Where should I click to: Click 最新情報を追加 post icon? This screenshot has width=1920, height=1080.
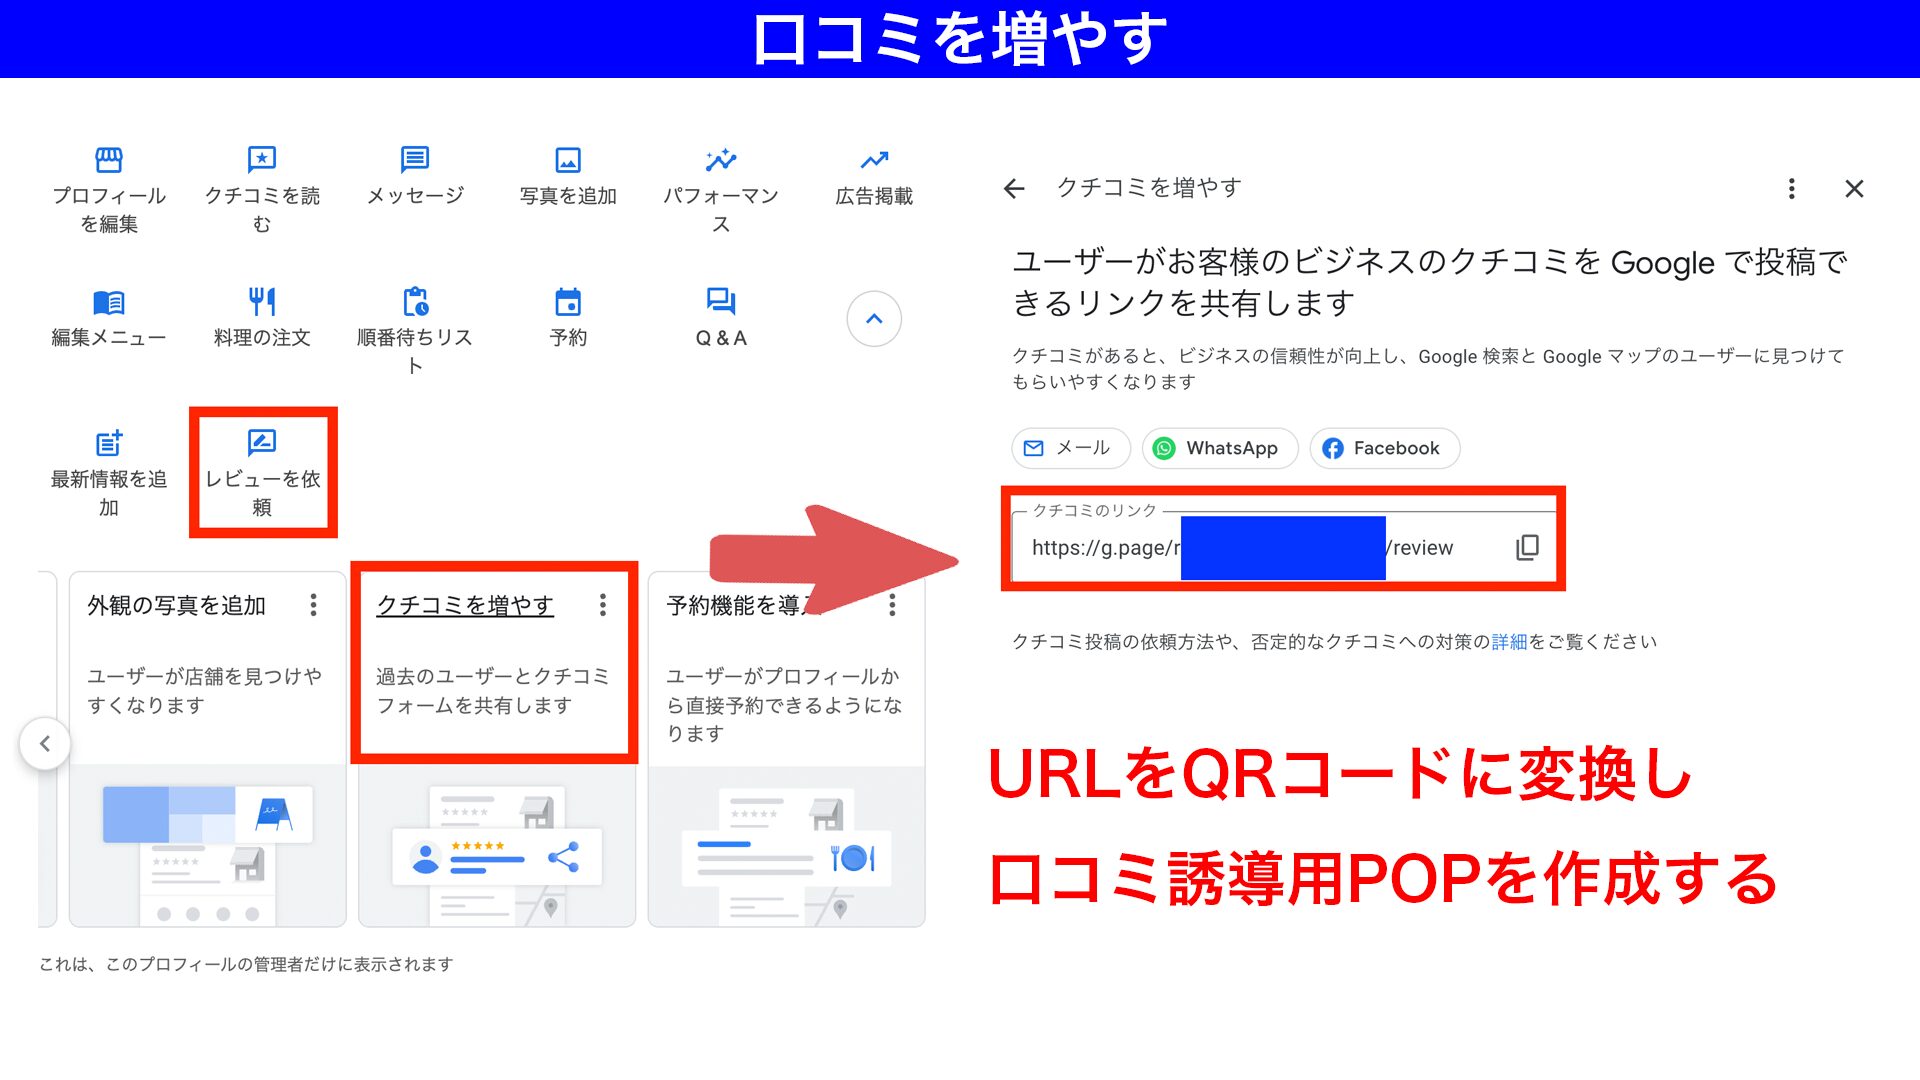click(109, 443)
